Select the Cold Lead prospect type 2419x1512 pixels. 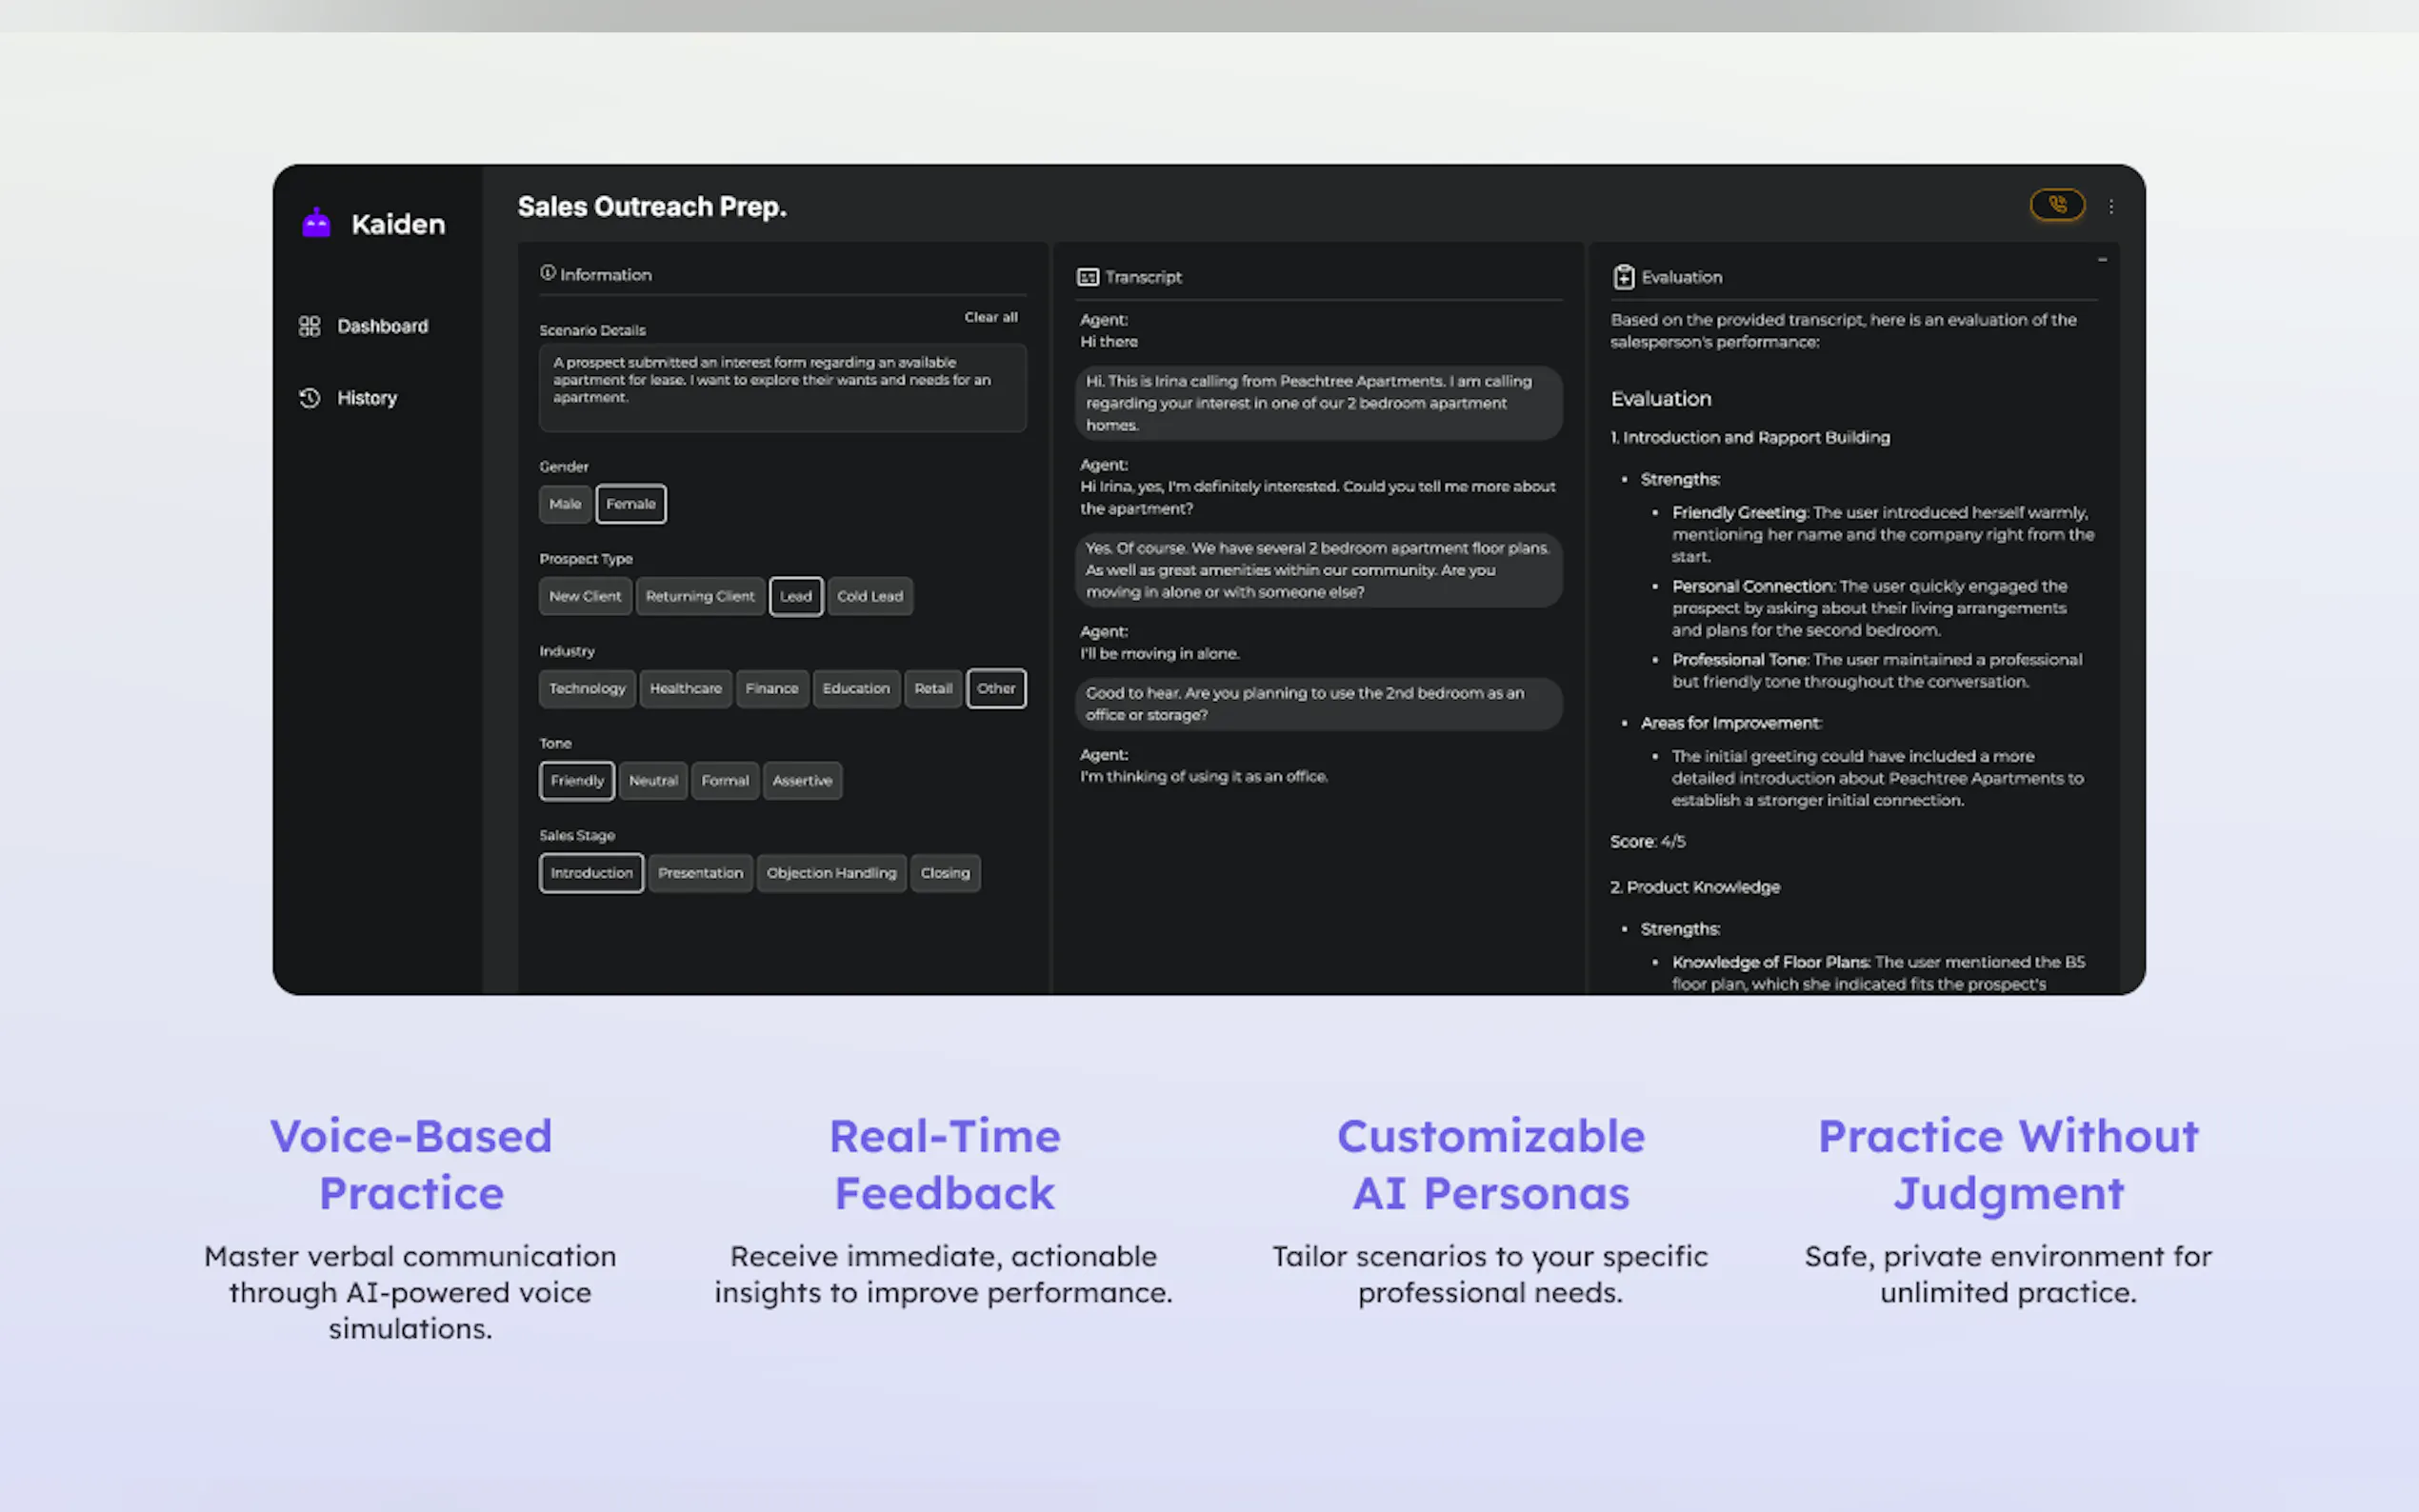(869, 596)
